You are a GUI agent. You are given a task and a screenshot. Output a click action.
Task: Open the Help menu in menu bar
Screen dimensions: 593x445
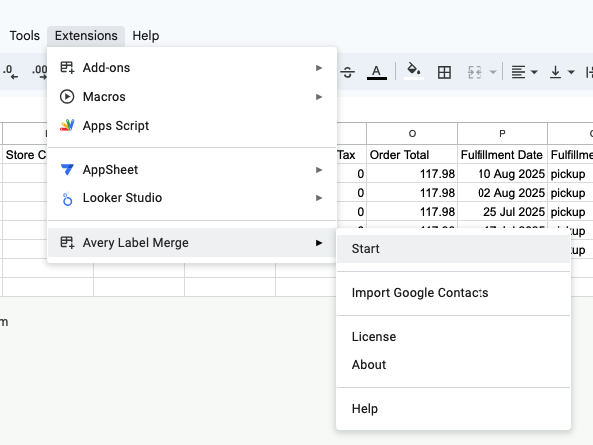coord(146,36)
